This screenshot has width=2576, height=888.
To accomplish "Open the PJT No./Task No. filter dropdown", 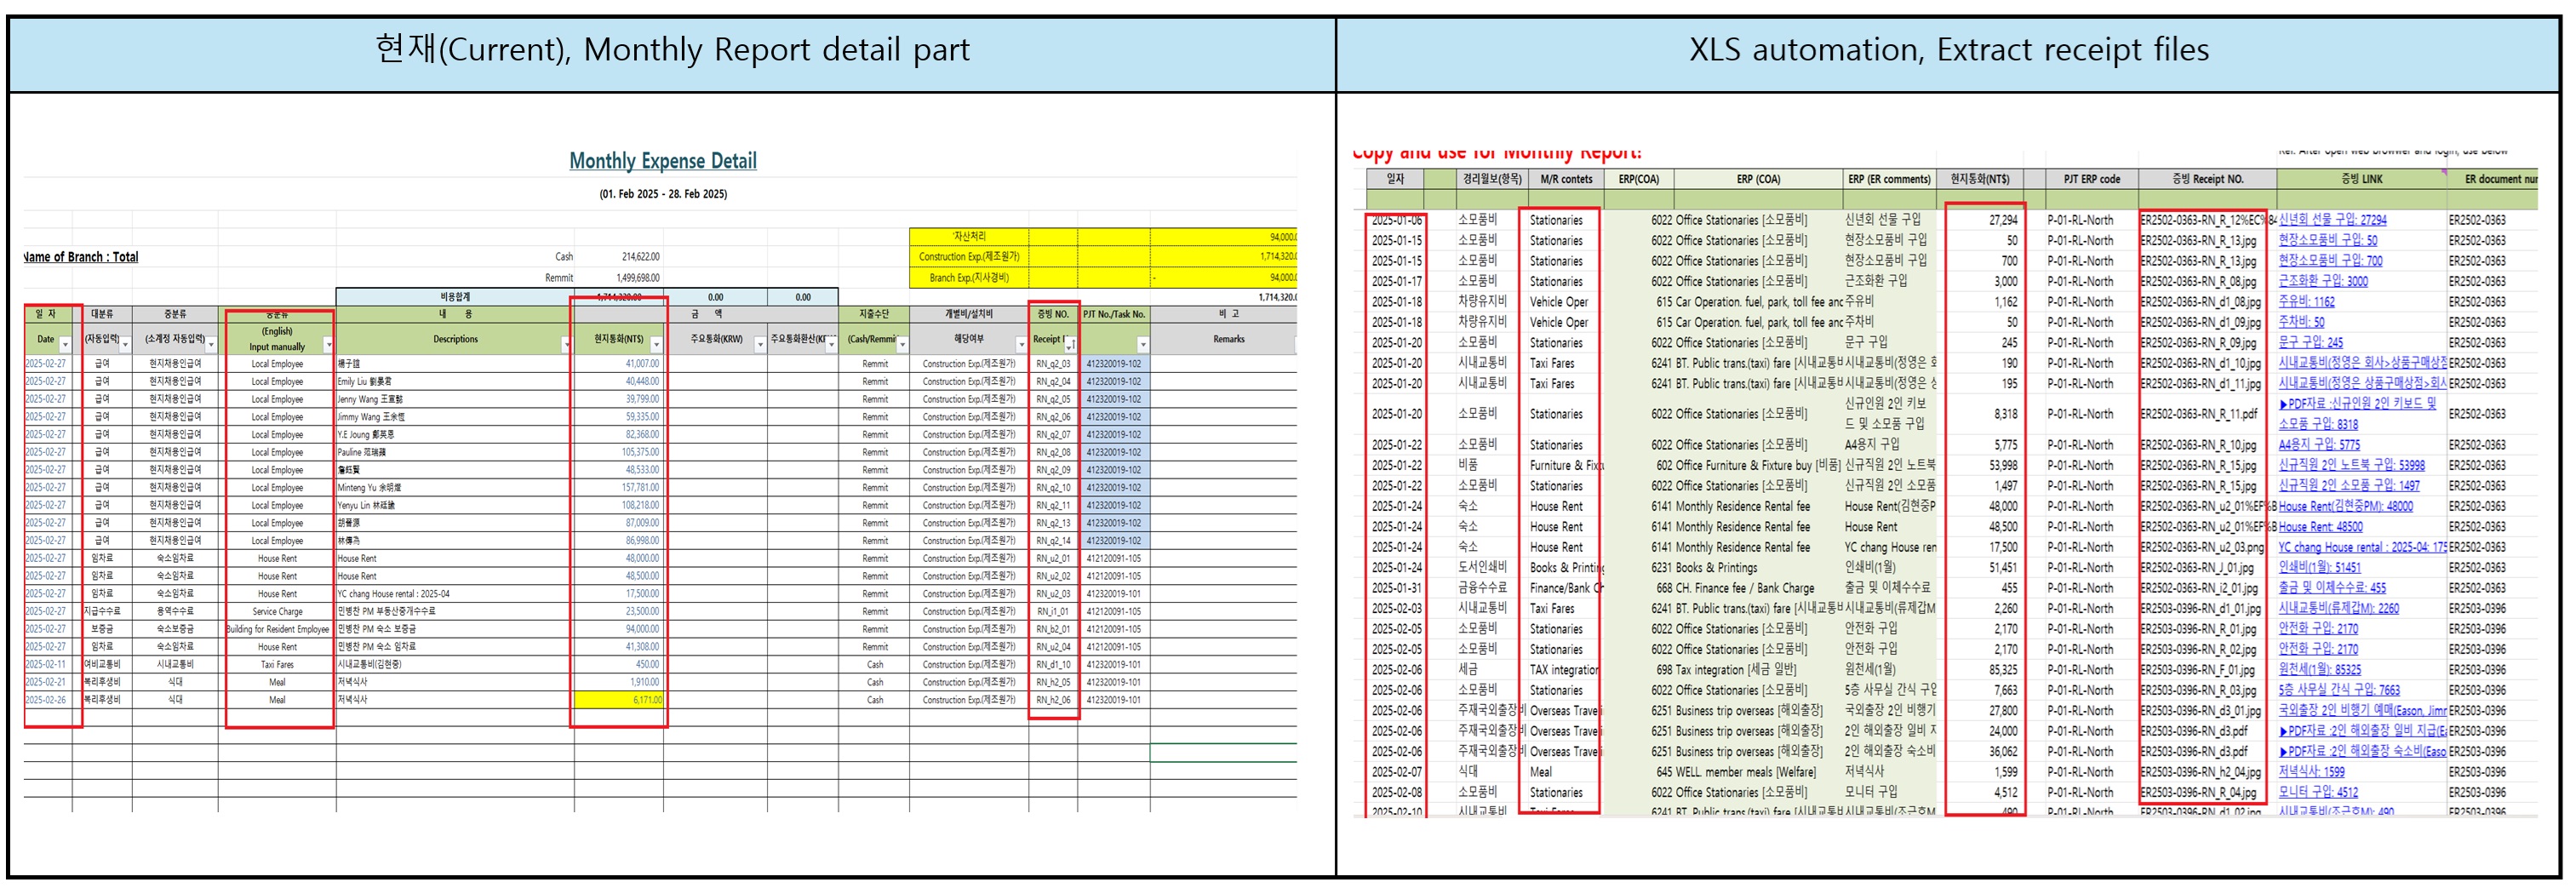I will [1142, 345].
